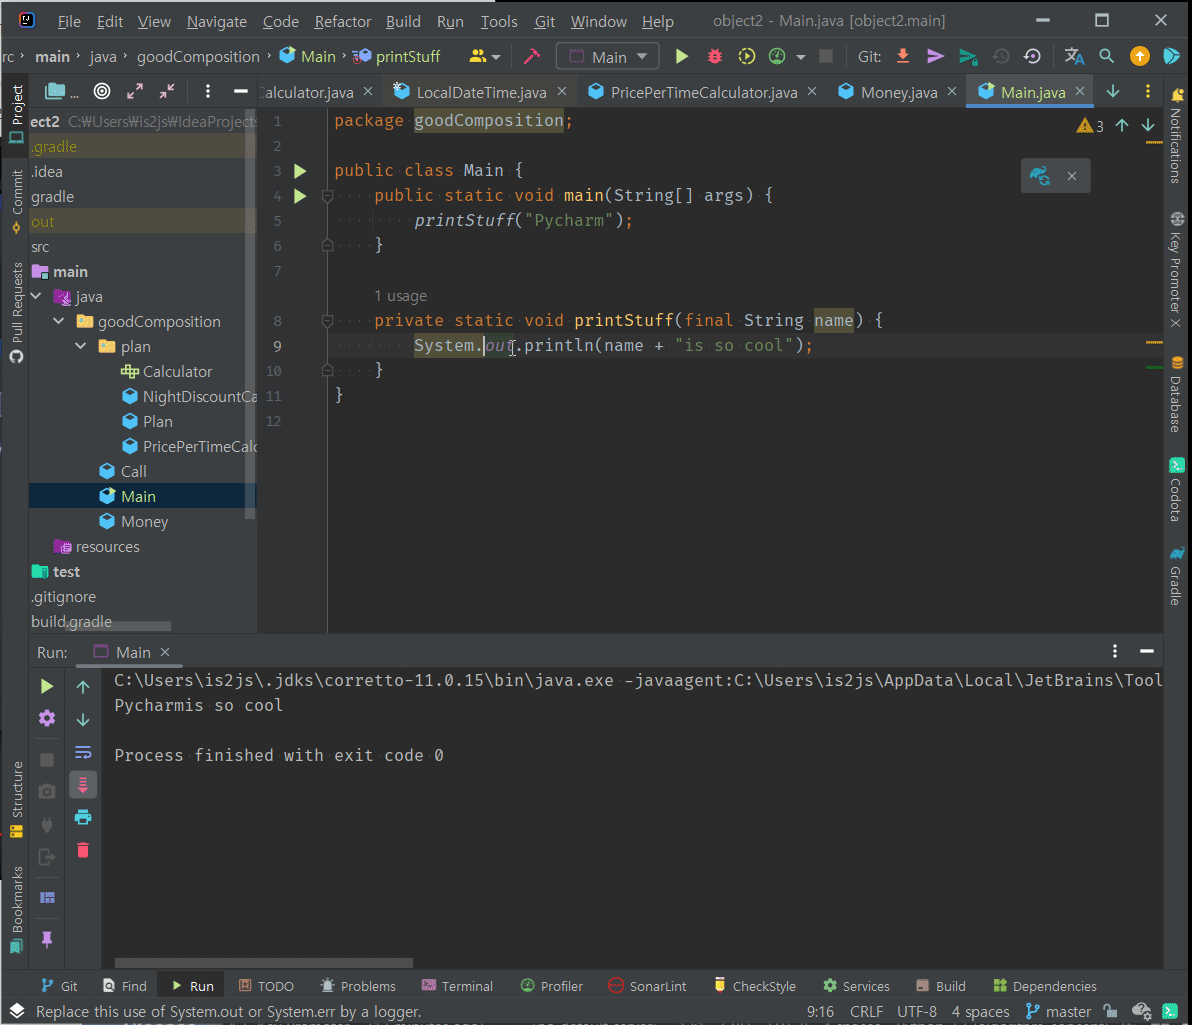Click the Search Everywhere magnifier icon

tap(1106, 57)
